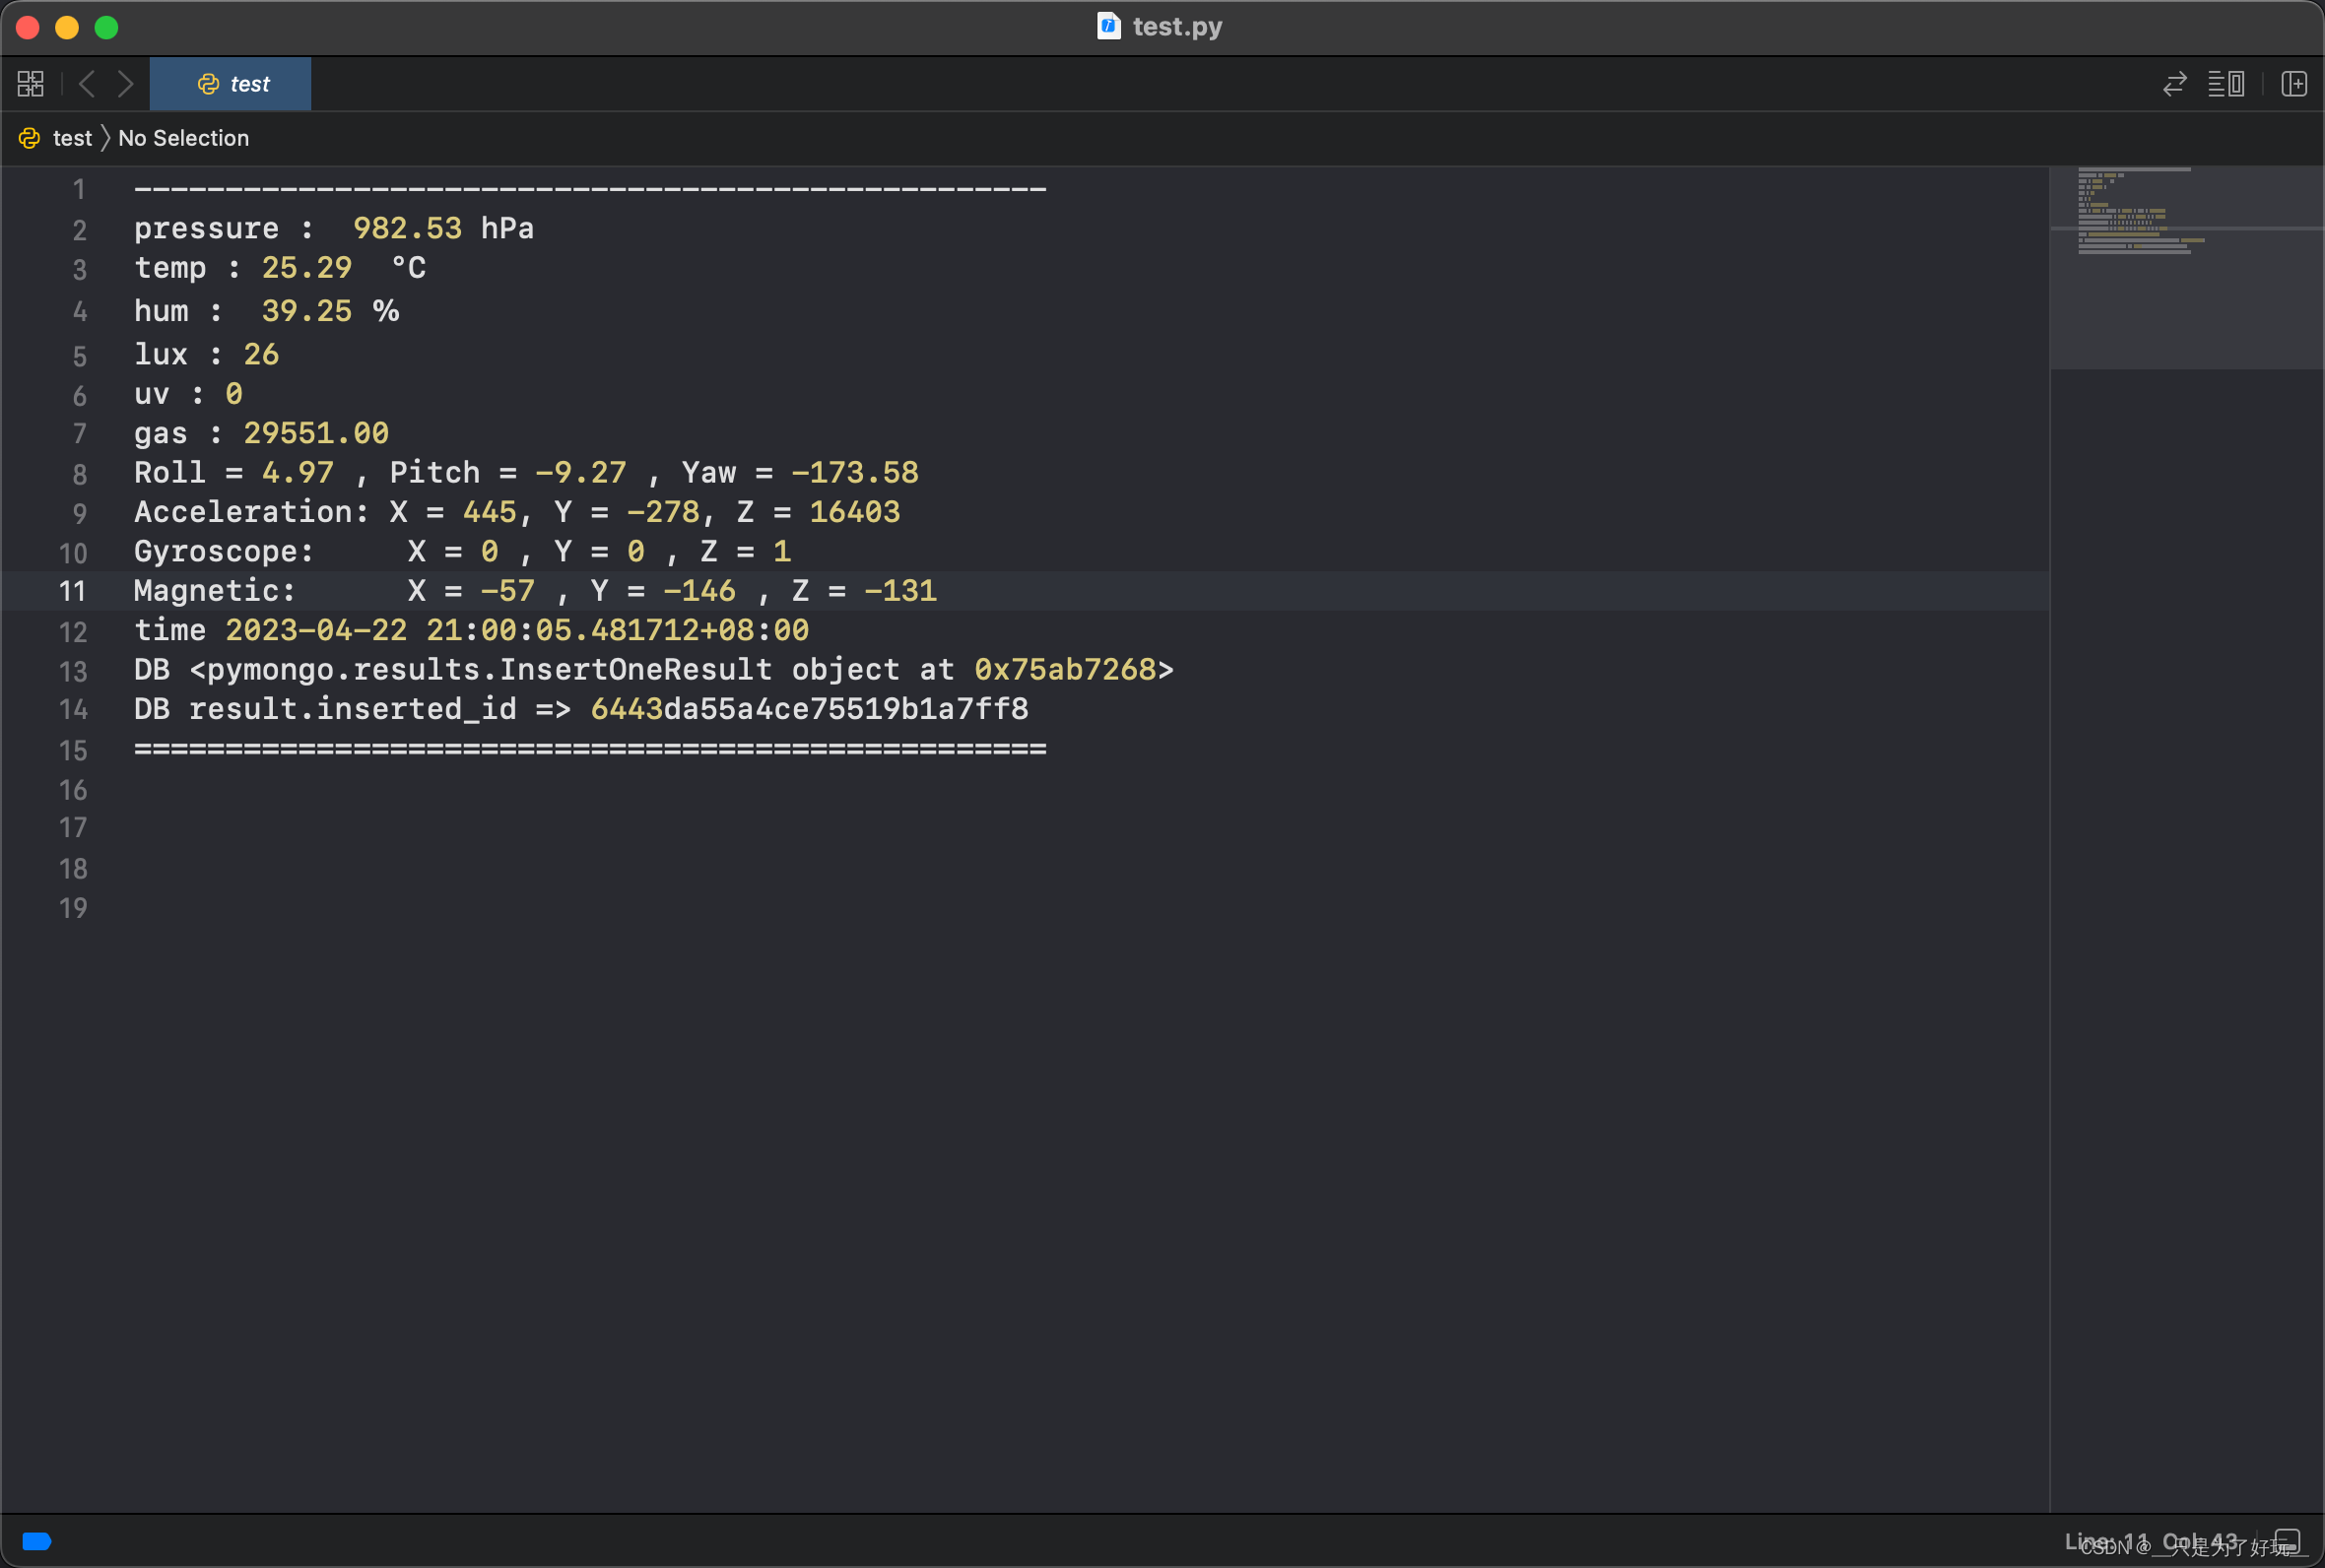Click the test.py window title
Image resolution: width=2325 pixels, height=1568 pixels.
tap(1177, 27)
